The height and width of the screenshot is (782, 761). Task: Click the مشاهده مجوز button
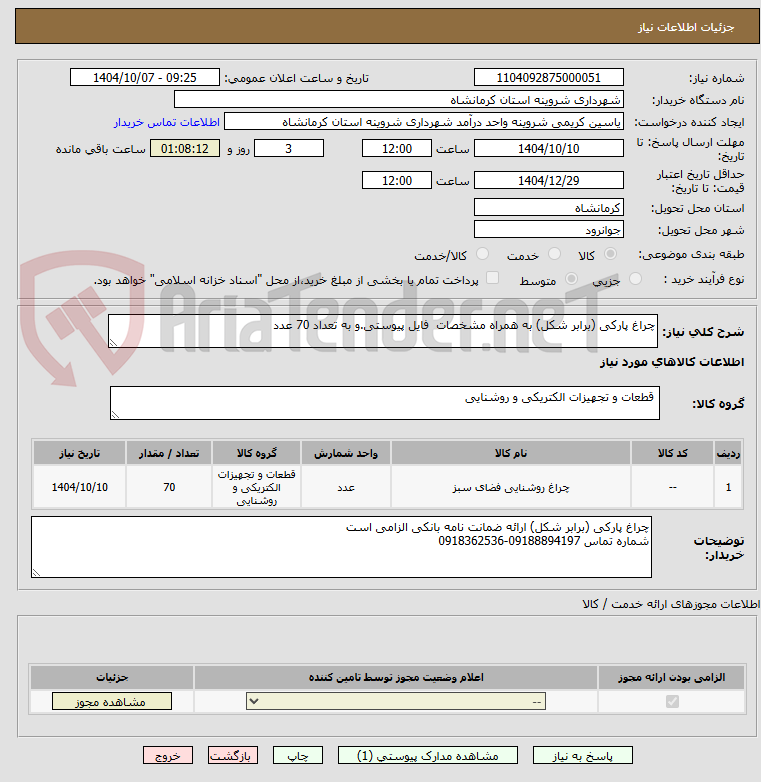[112, 701]
